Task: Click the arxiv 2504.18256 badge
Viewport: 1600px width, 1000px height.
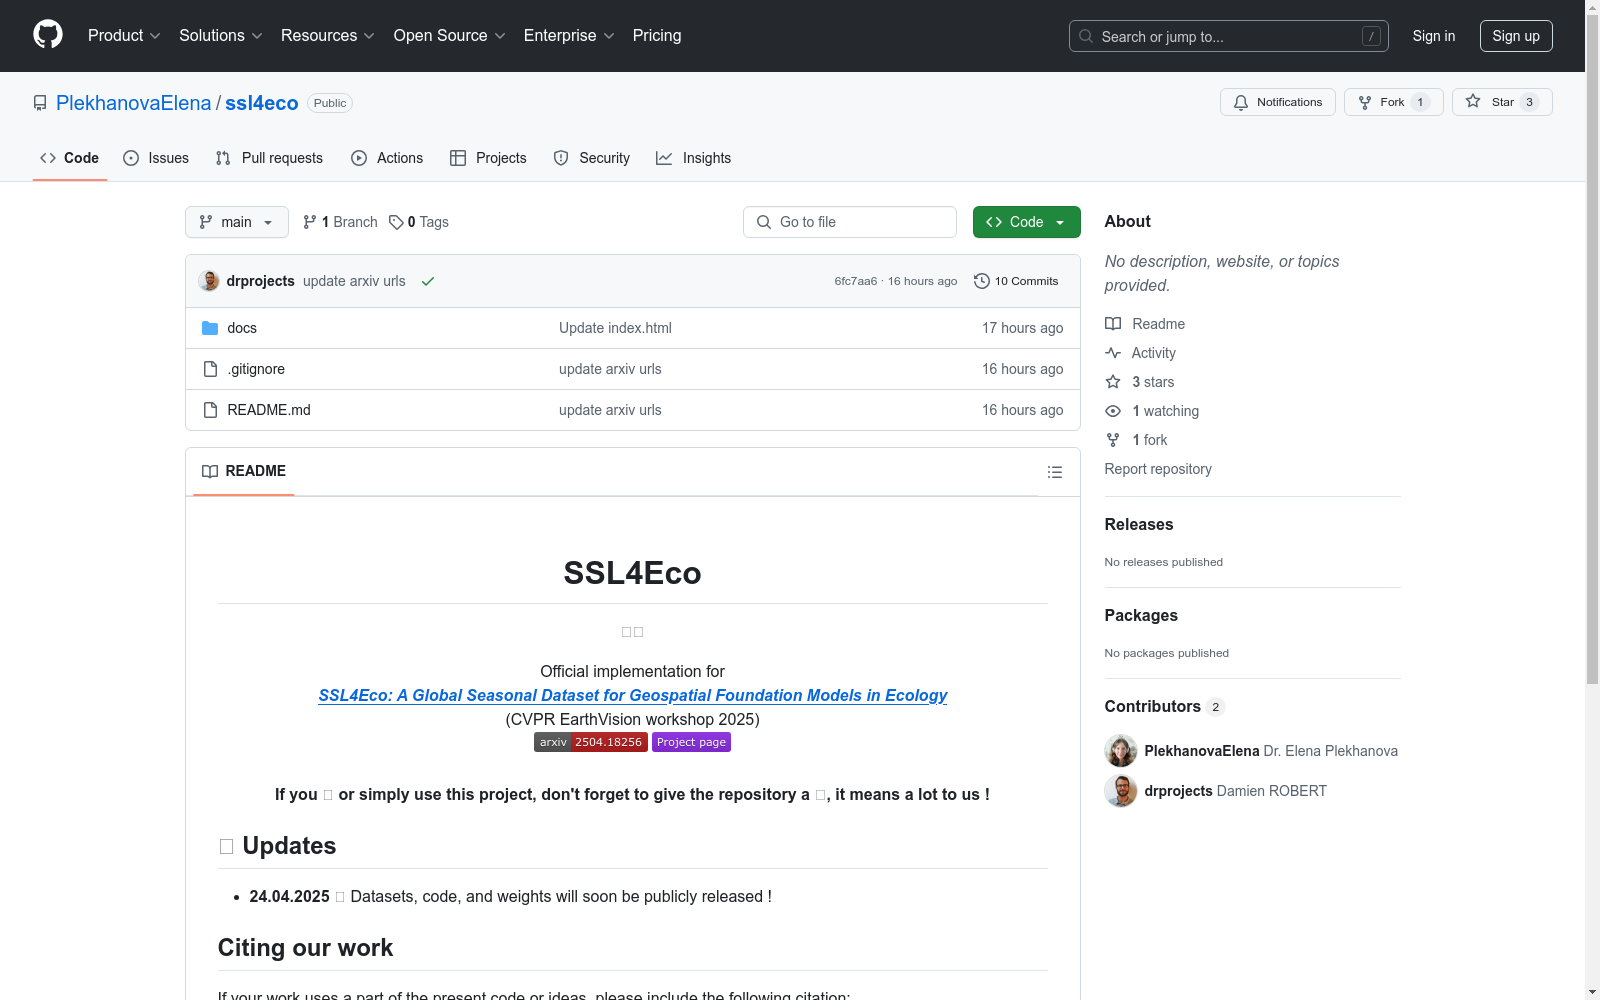Action: [x=591, y=742]
